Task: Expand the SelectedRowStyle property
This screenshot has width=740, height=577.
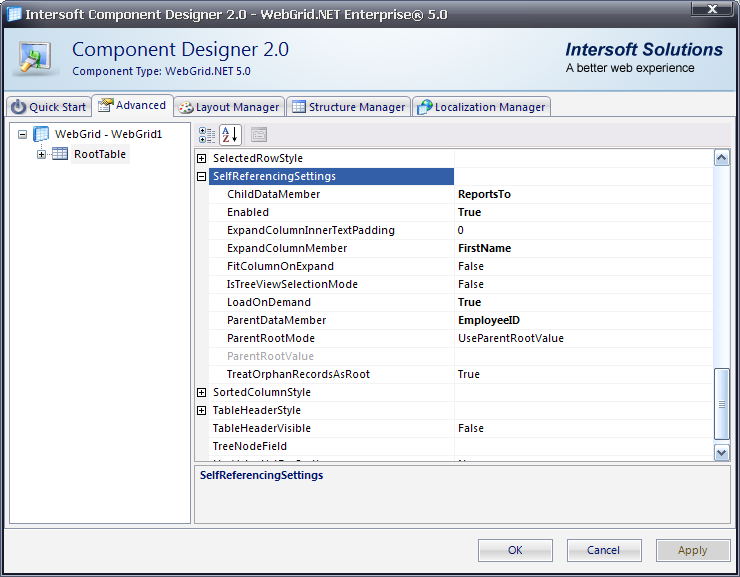Action: [202, 158]
